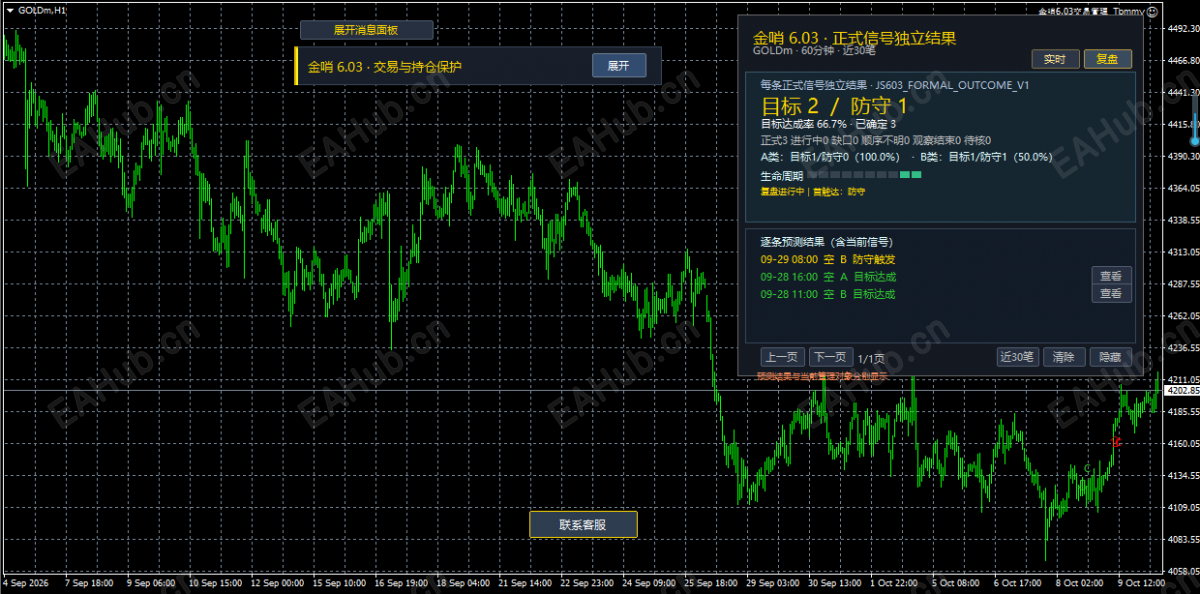Click the 1/1页 page indicator

click(871, 358)
